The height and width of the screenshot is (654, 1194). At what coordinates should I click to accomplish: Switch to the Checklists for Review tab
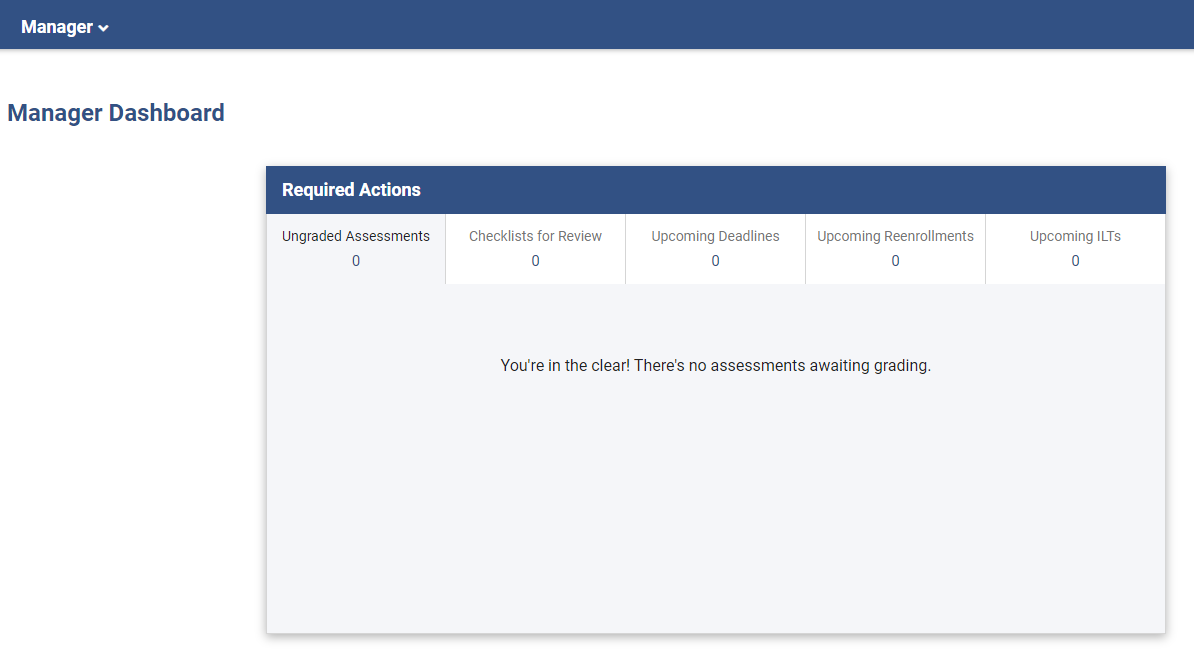coord(535,248)
